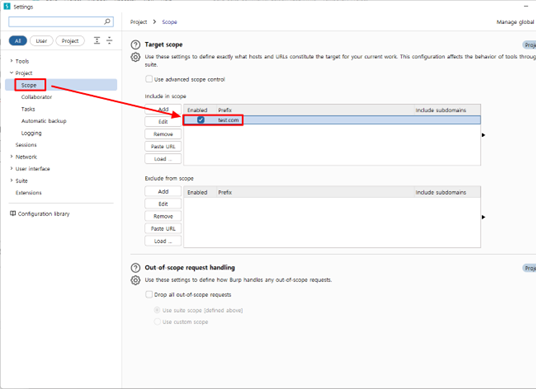This screenshot has width=536, height=389.
Task: Select the test.com prefix cell
Action: (315, 120)
